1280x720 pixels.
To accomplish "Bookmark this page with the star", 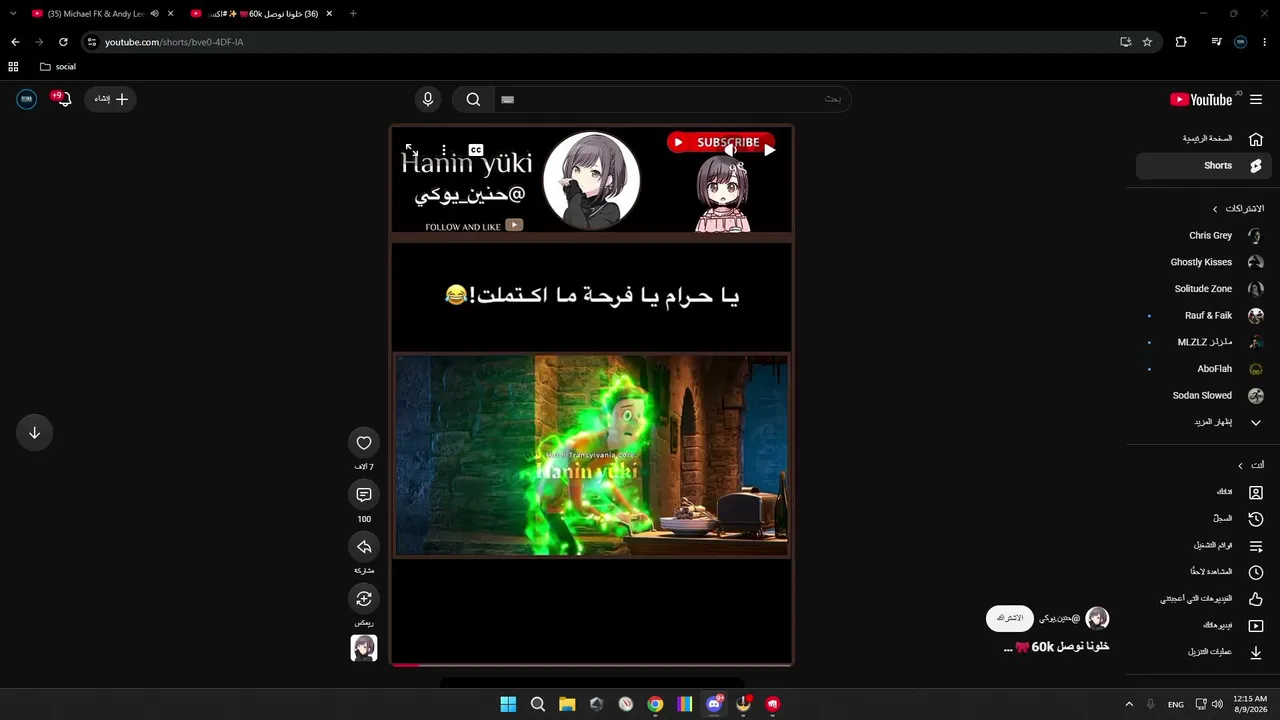I will pos(1147,42).
